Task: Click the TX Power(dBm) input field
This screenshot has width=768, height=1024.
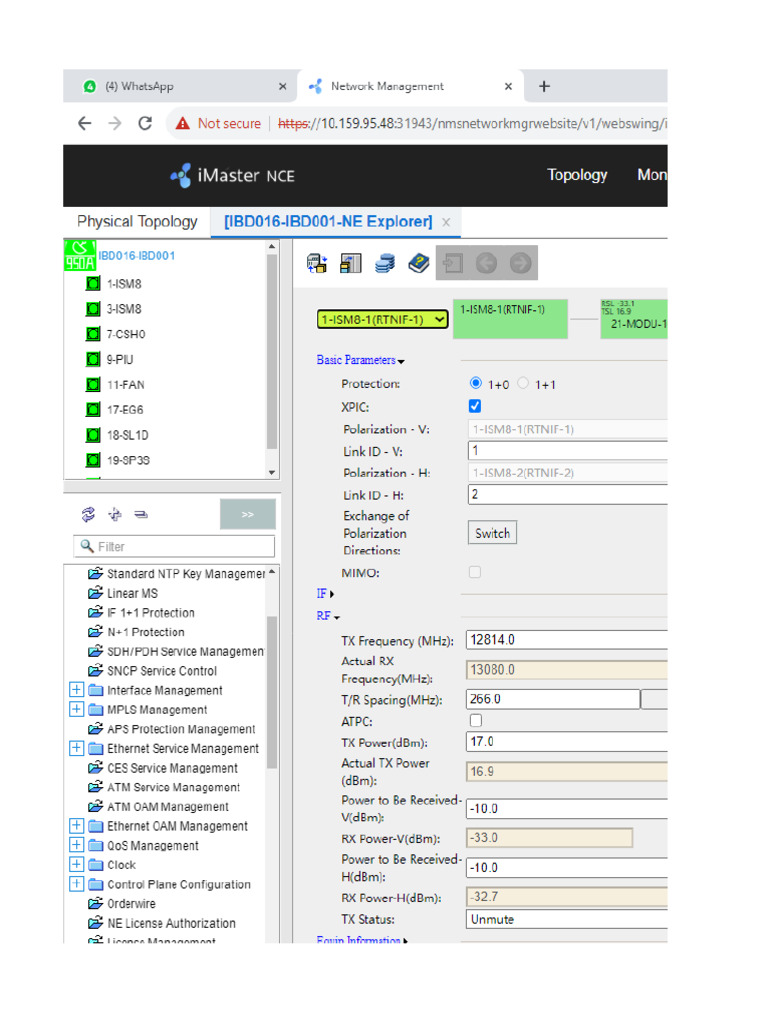Action: (566, 742)
